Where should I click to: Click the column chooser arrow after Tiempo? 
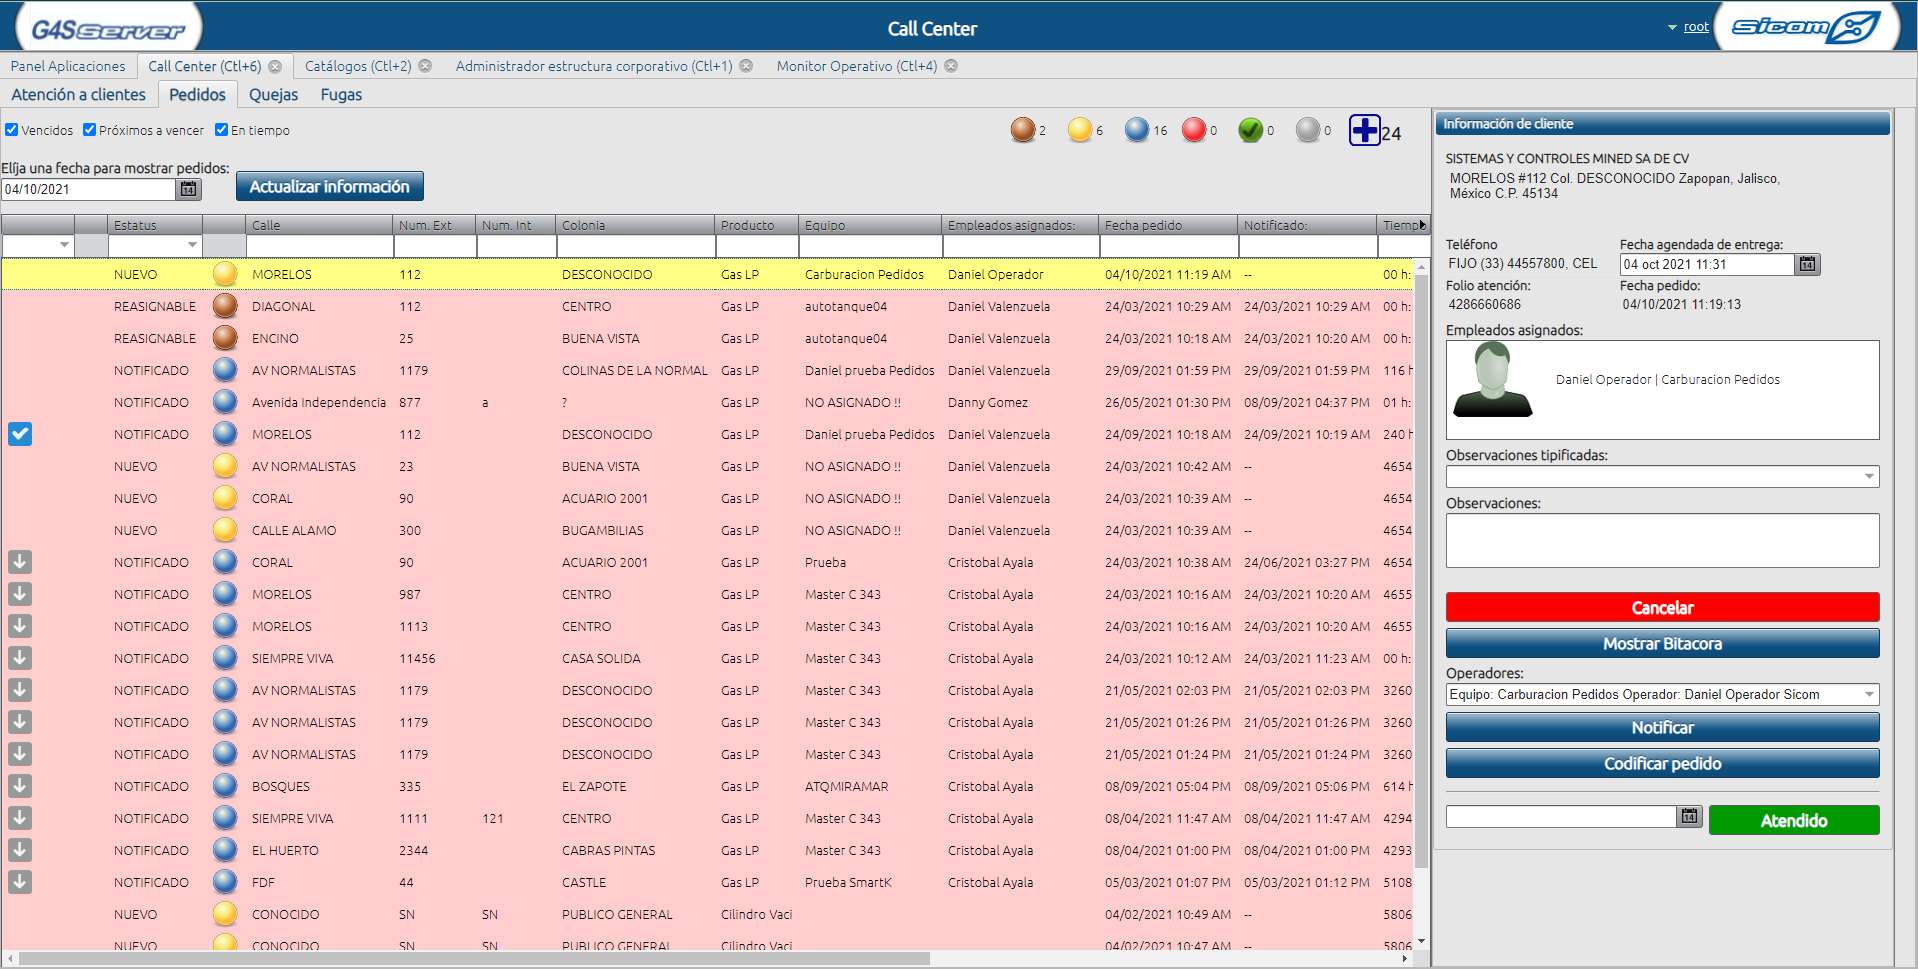[x=1423, y=225]
